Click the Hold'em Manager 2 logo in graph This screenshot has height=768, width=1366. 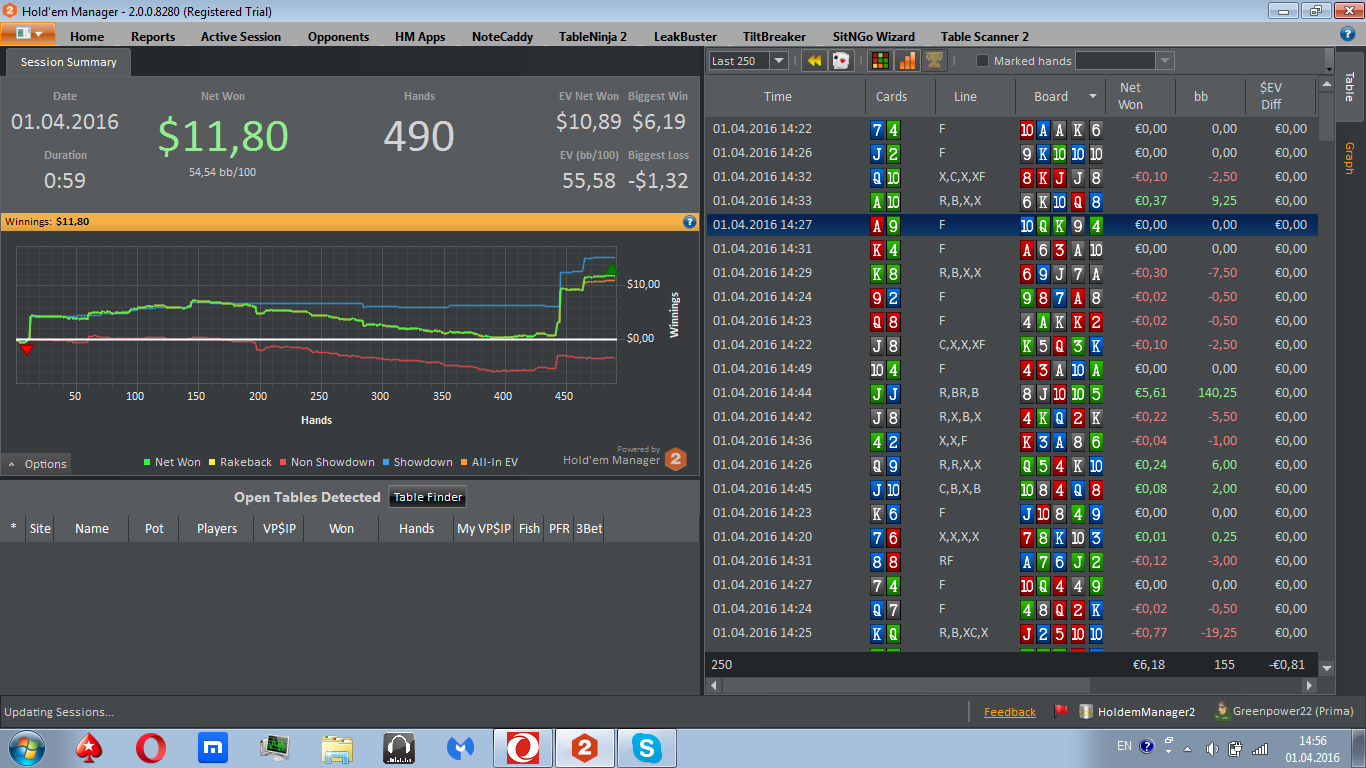677,459
